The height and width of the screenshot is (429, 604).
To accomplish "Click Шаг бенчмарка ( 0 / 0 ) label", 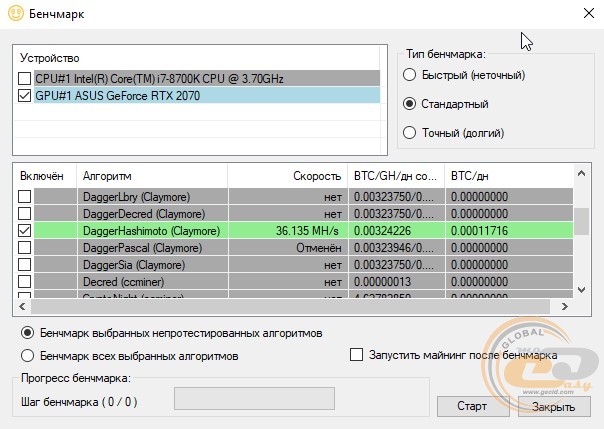I will click(79, 402).
